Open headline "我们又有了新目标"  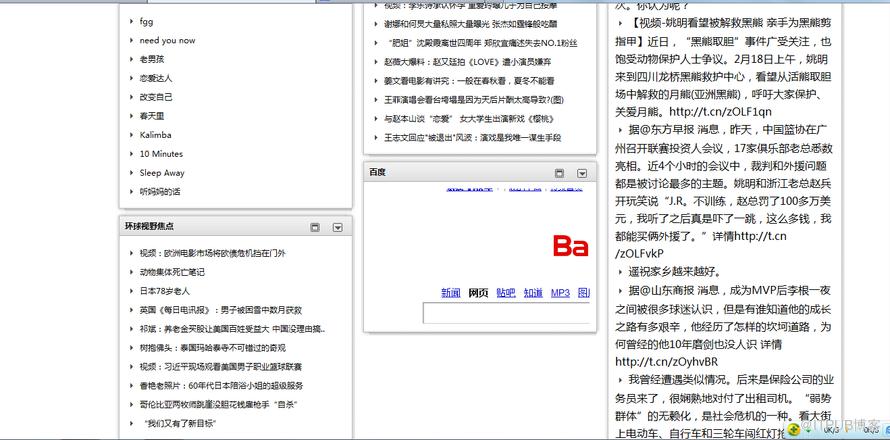180,424
